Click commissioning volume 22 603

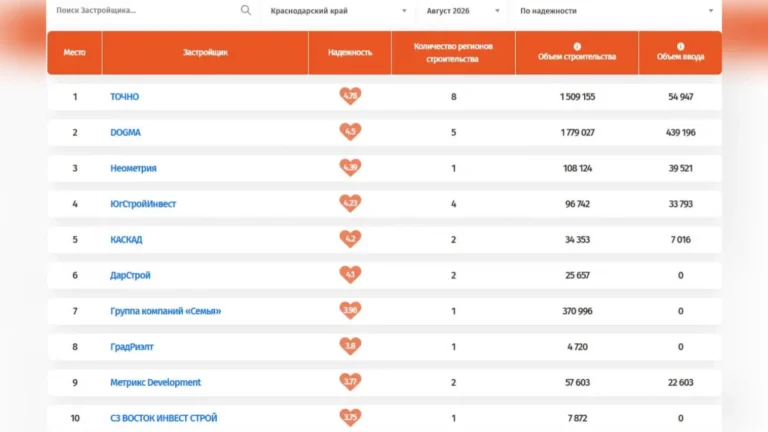point(681,383)
